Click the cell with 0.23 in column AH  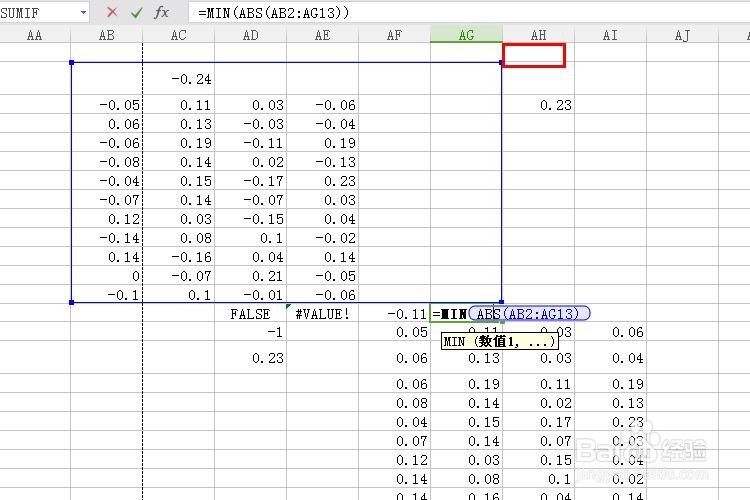pyautogui.click(x=539, y=104)
